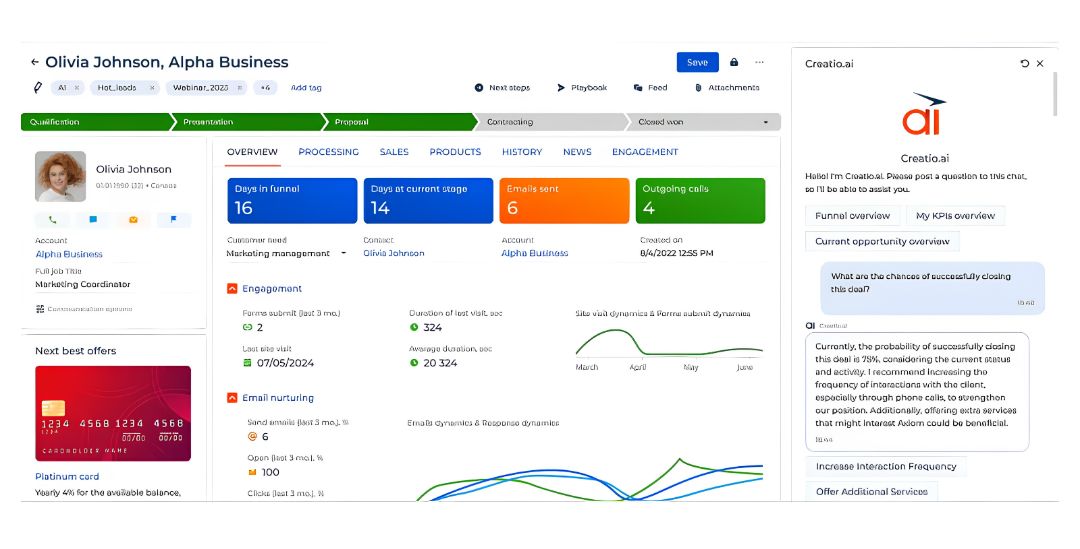Click the Emails sent tile
This screenshot has width=1080, height=549.
point(564,200)
